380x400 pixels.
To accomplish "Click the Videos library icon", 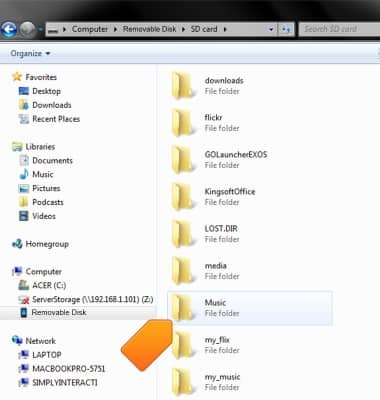I will (x=24, y=216).
